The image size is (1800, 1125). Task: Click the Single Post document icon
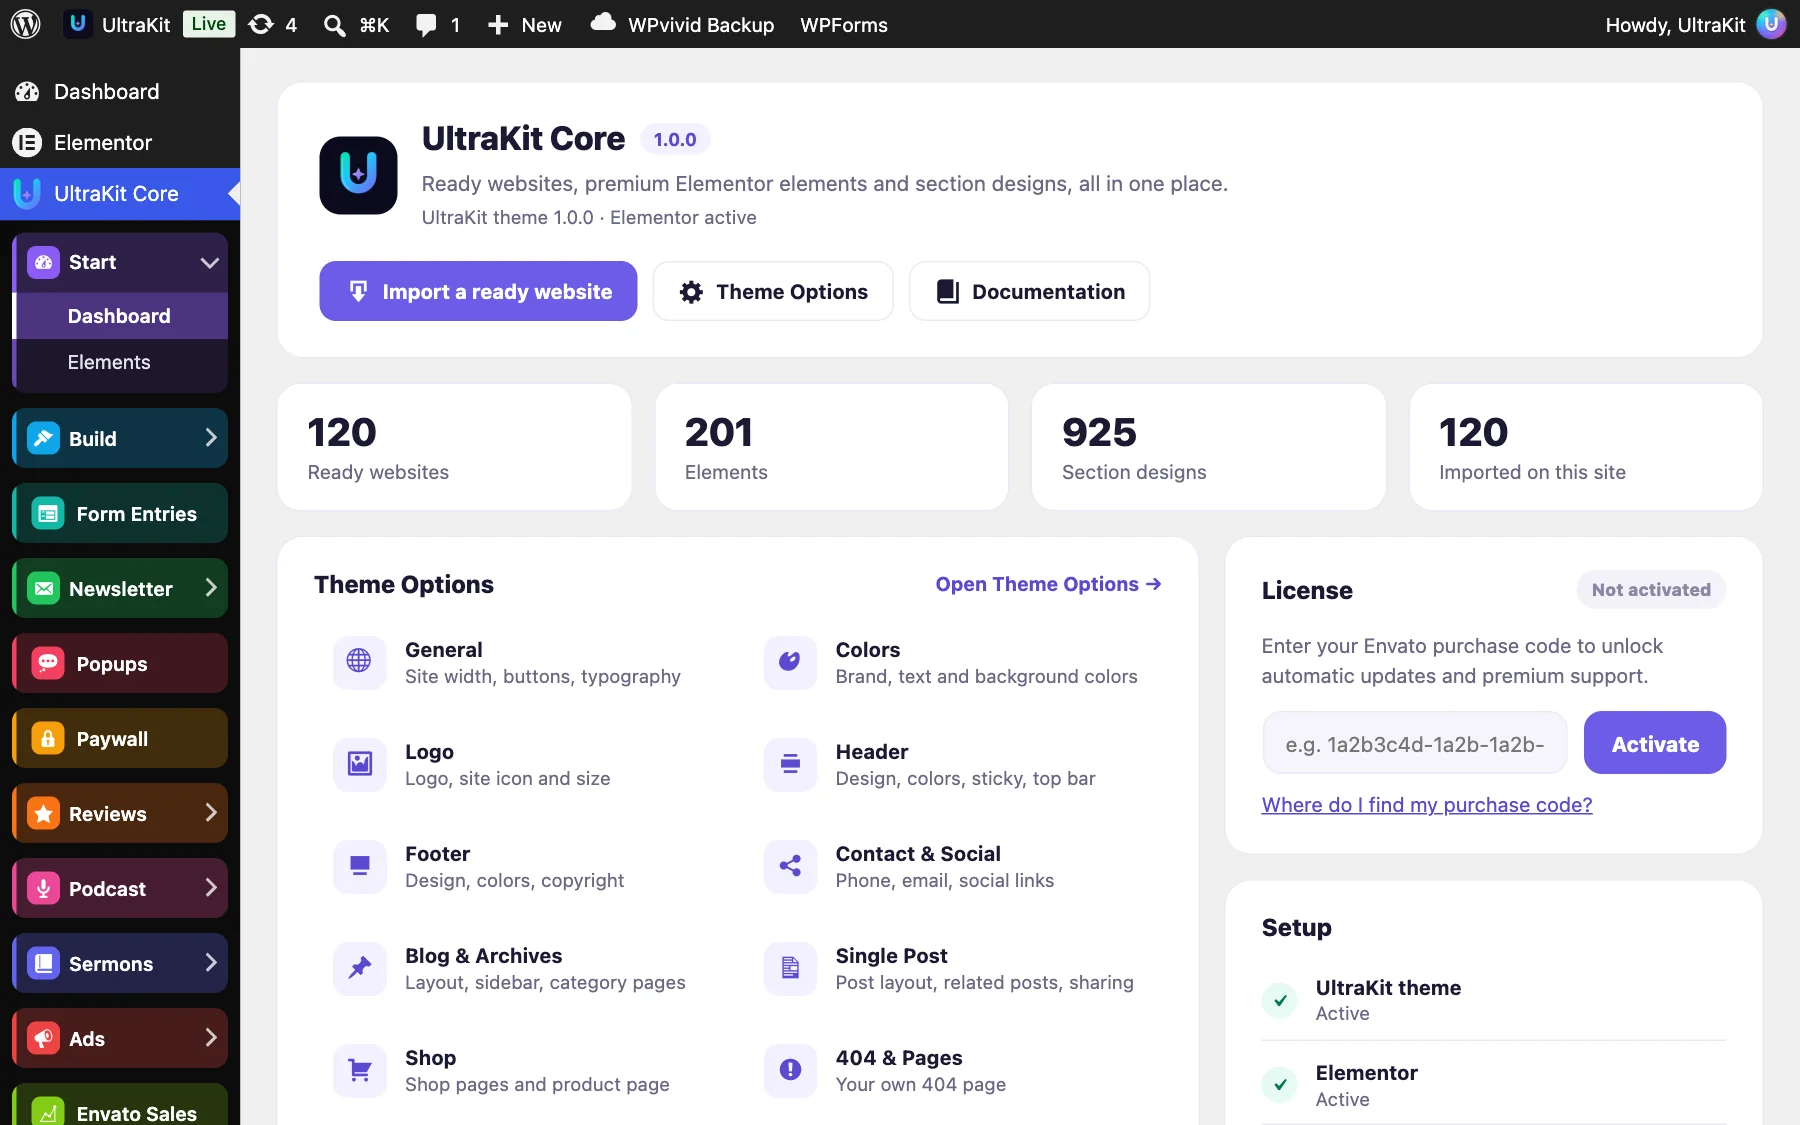pos(790,968)
